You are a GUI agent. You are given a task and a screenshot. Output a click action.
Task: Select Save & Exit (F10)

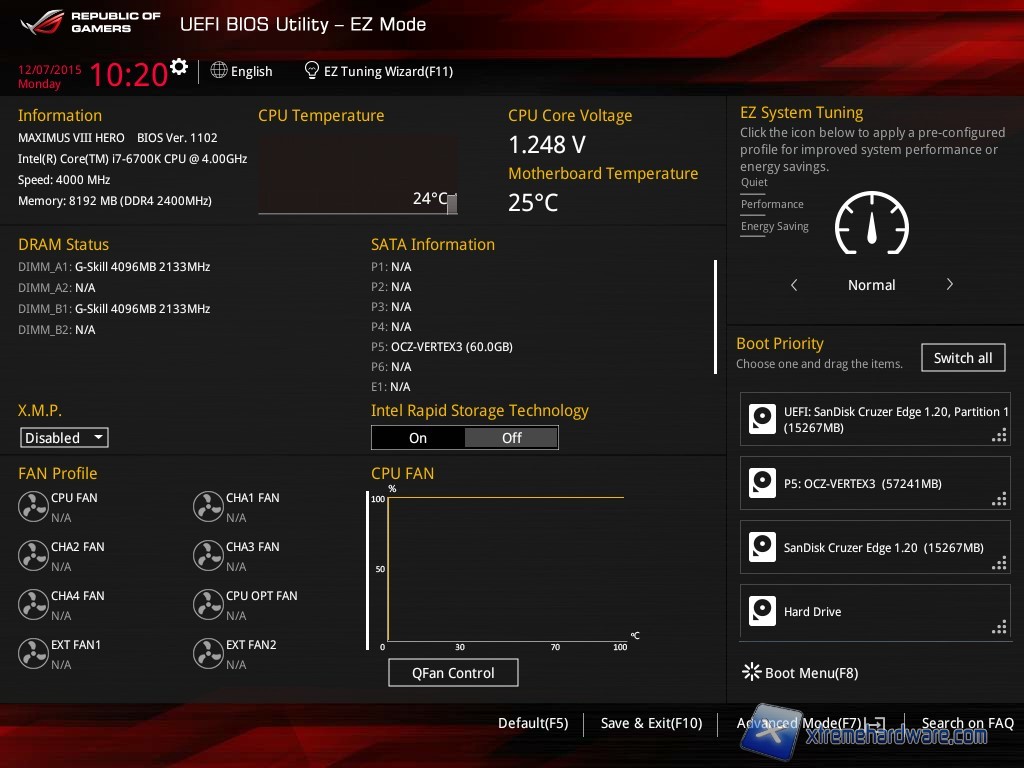pos(651,723)
